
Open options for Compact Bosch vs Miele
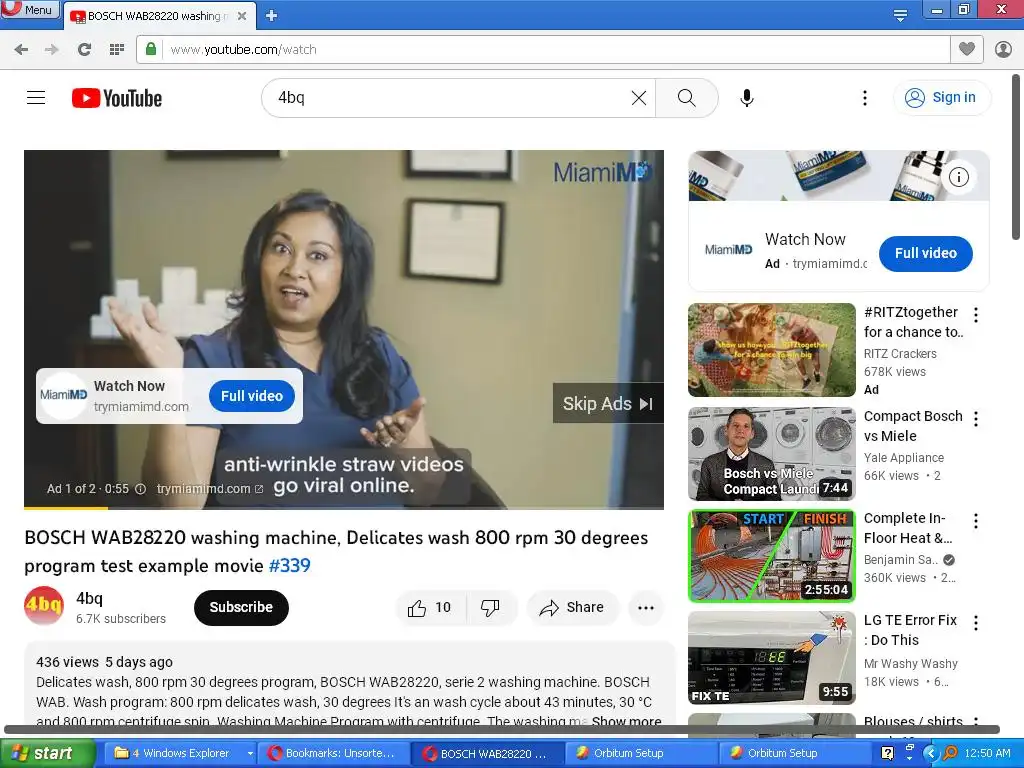(x=976, y=419)
